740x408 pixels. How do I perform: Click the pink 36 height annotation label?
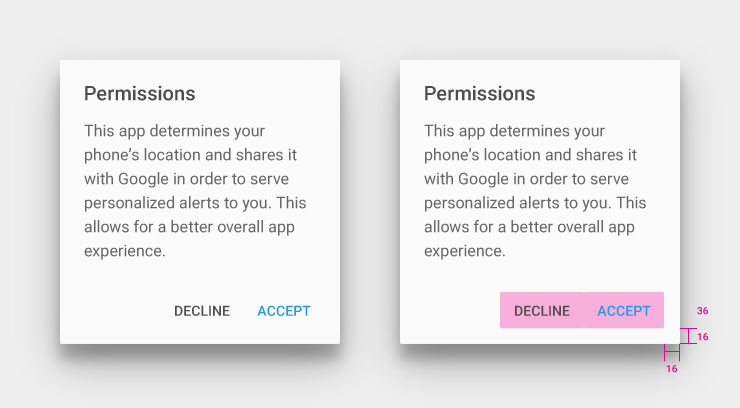(702, 311)
